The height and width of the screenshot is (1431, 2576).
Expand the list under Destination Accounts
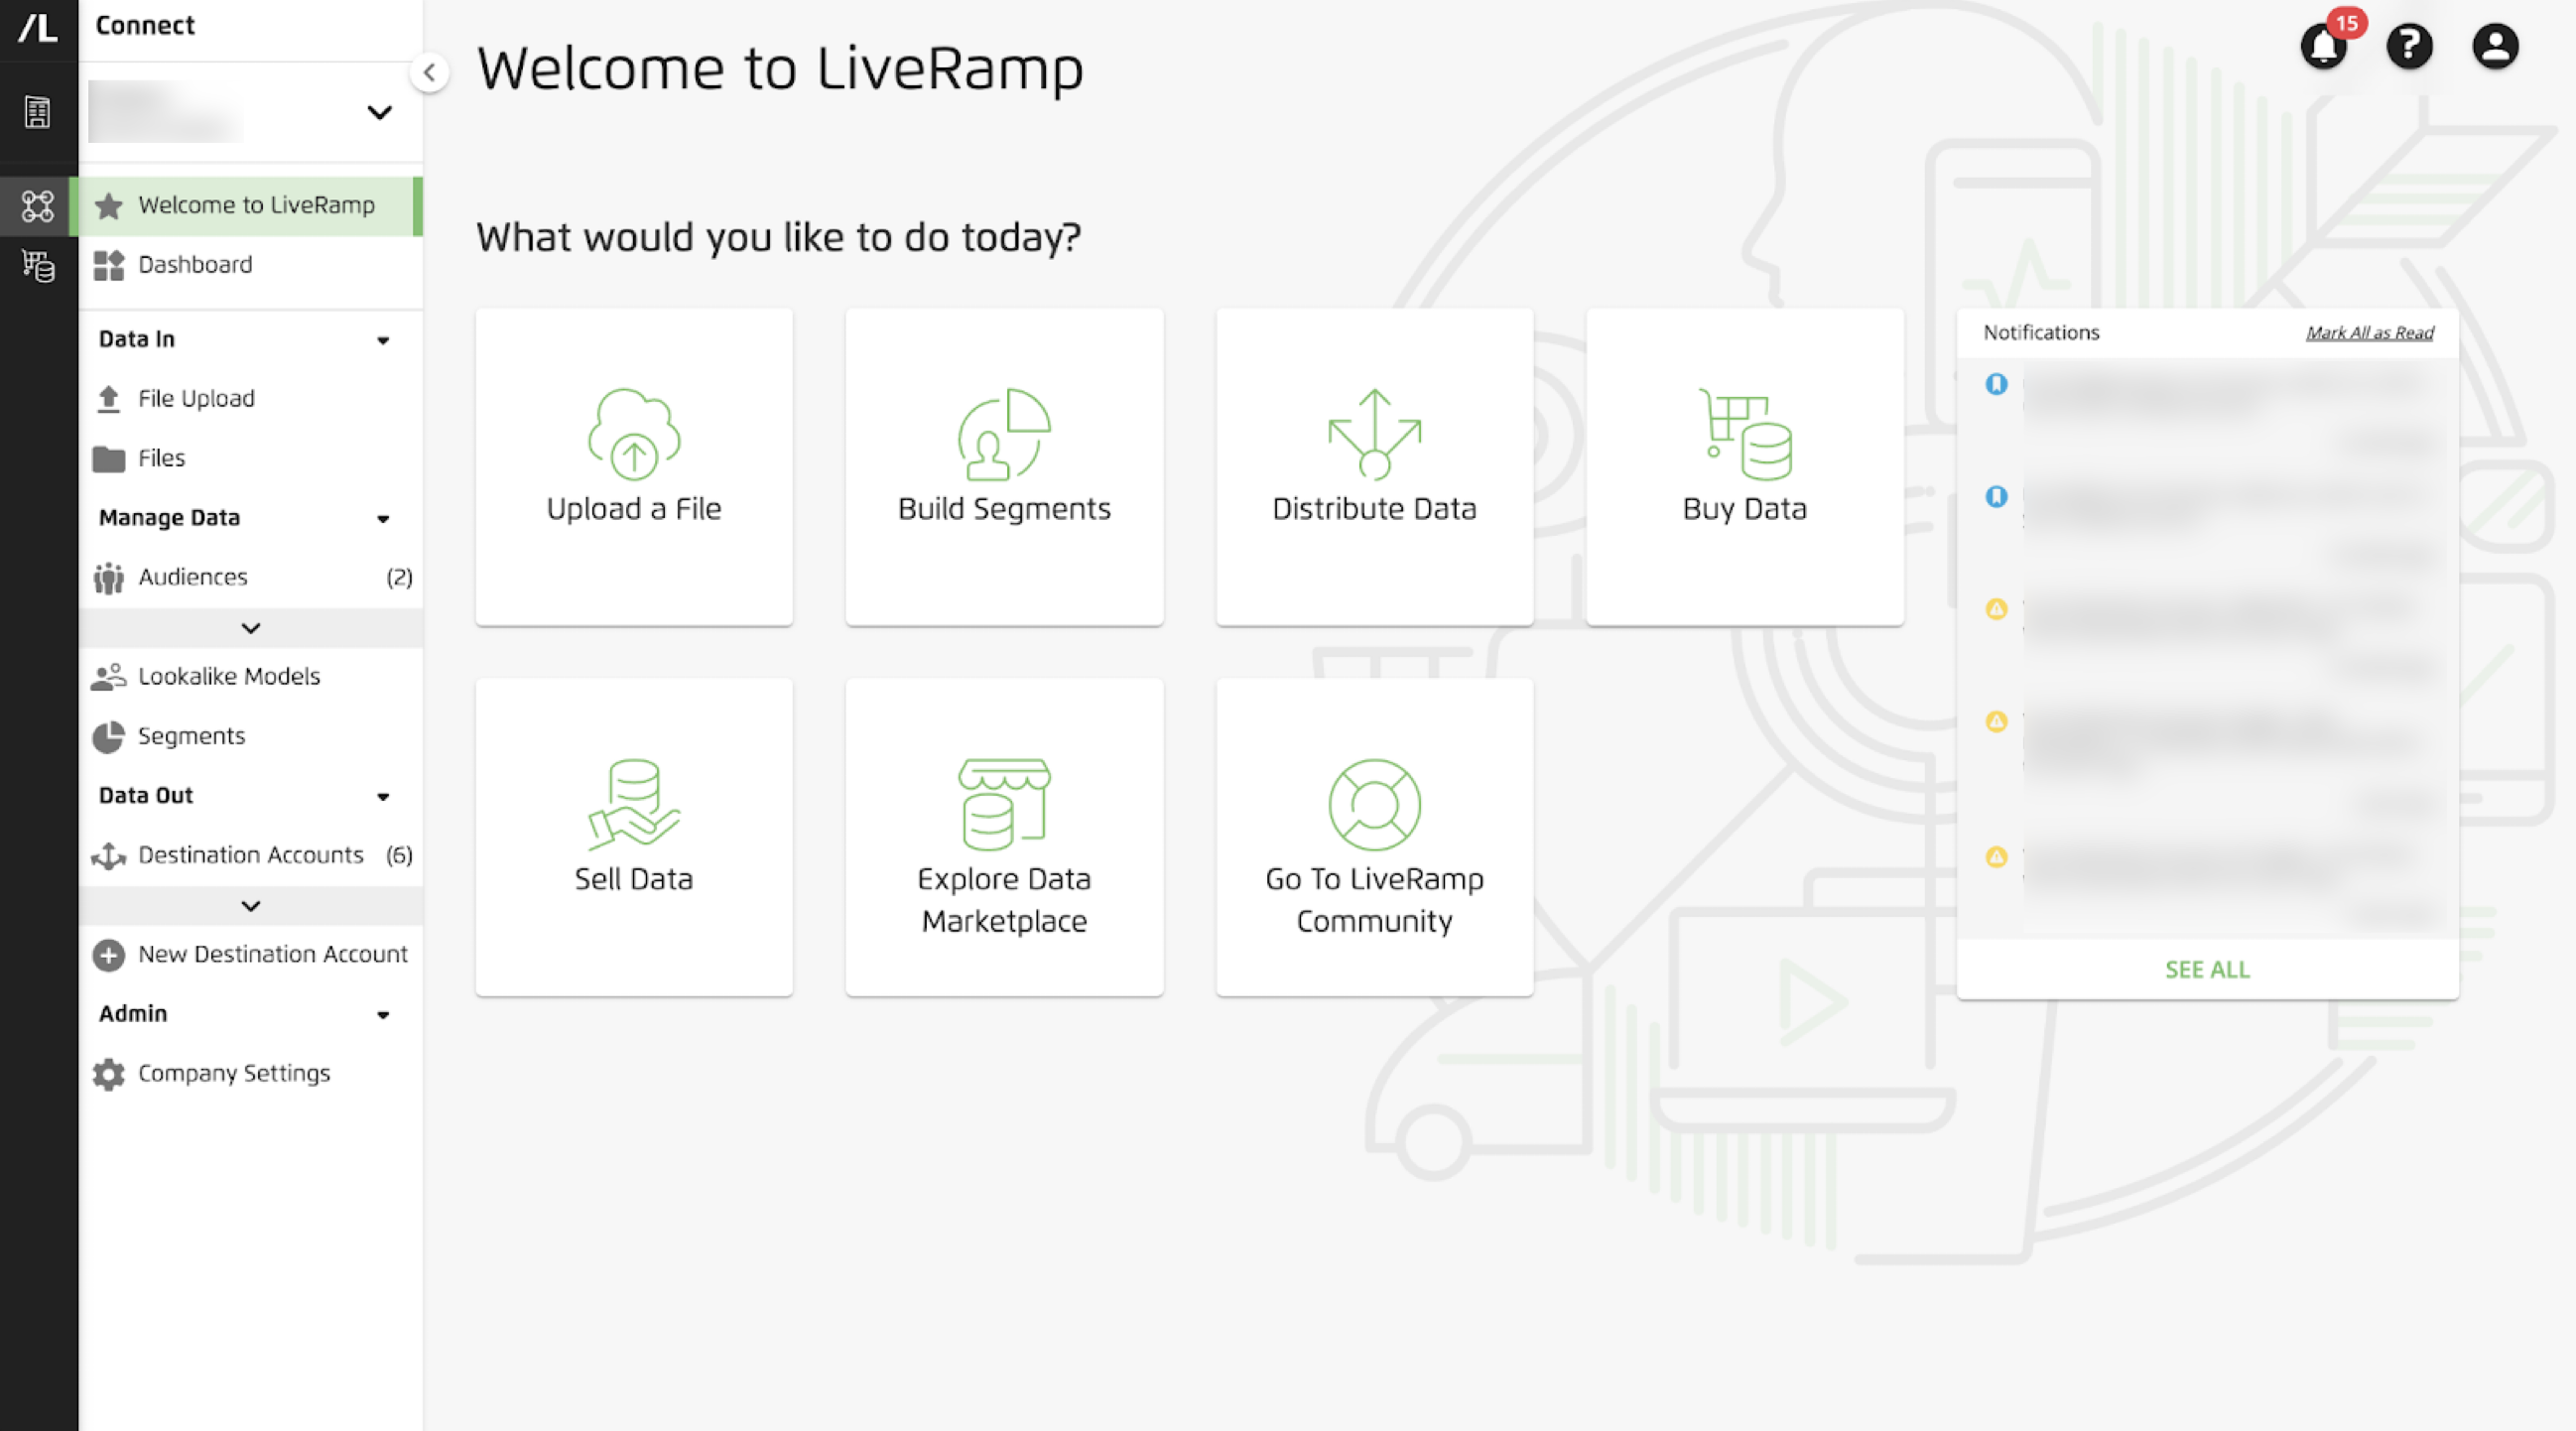click(x=251, y=906)
